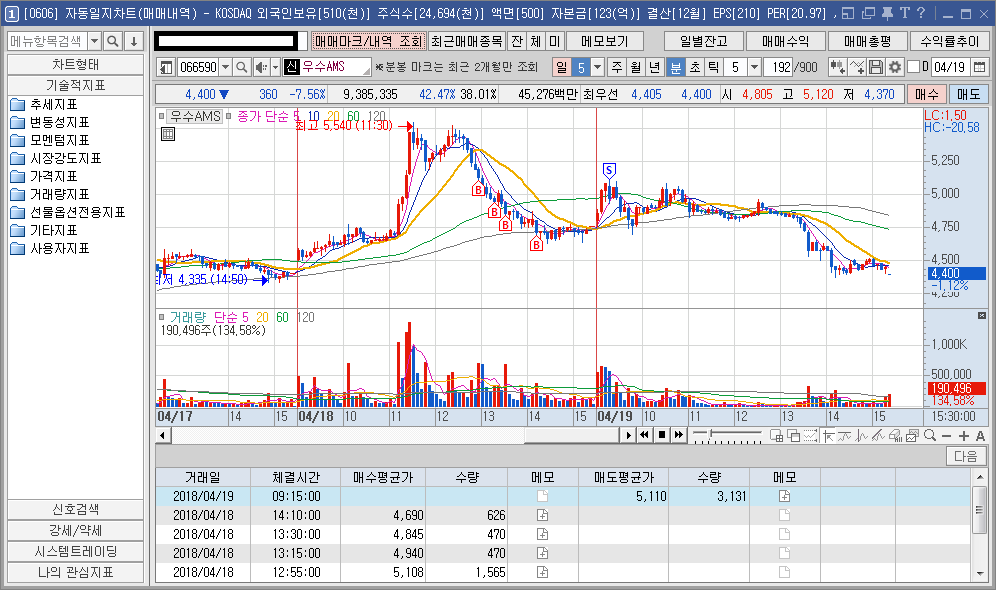Open the calendar date picker icon
The image size is (996, 590).
pyautogui.click(x=979, y=67)
